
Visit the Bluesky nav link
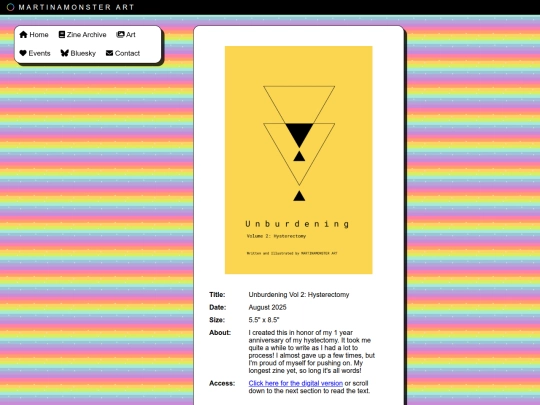pos(78,53)
